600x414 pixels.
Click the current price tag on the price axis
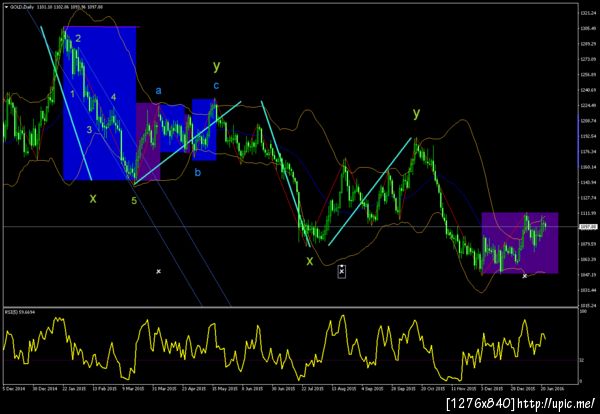coord(589,227)
